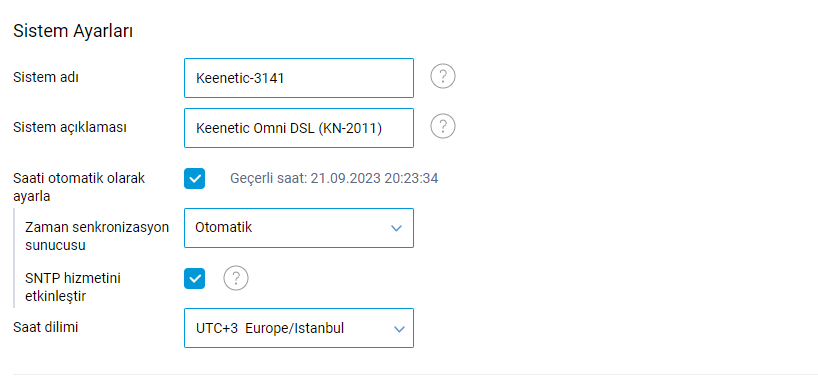Select the Sistem Ayarları heading
The image size is (818, 378).
coord(73,31)
